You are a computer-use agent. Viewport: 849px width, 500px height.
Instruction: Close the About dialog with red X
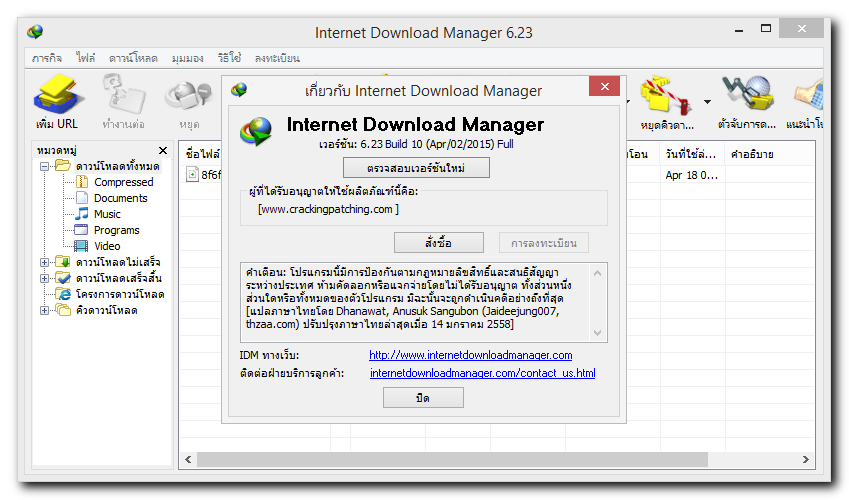coord(604,86)
